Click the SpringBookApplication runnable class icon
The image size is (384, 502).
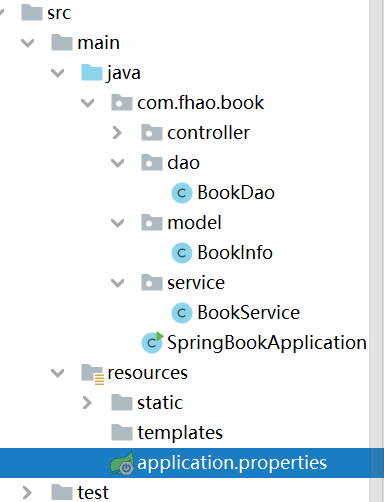[152, 342]
